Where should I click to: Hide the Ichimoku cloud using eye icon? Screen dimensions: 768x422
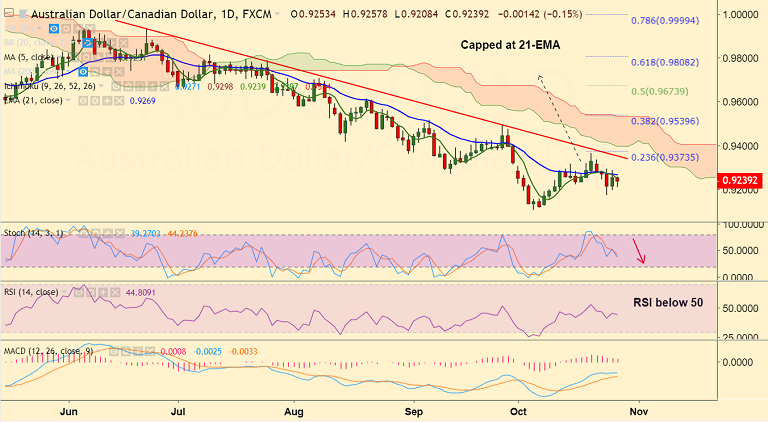(x=116, y=86)
